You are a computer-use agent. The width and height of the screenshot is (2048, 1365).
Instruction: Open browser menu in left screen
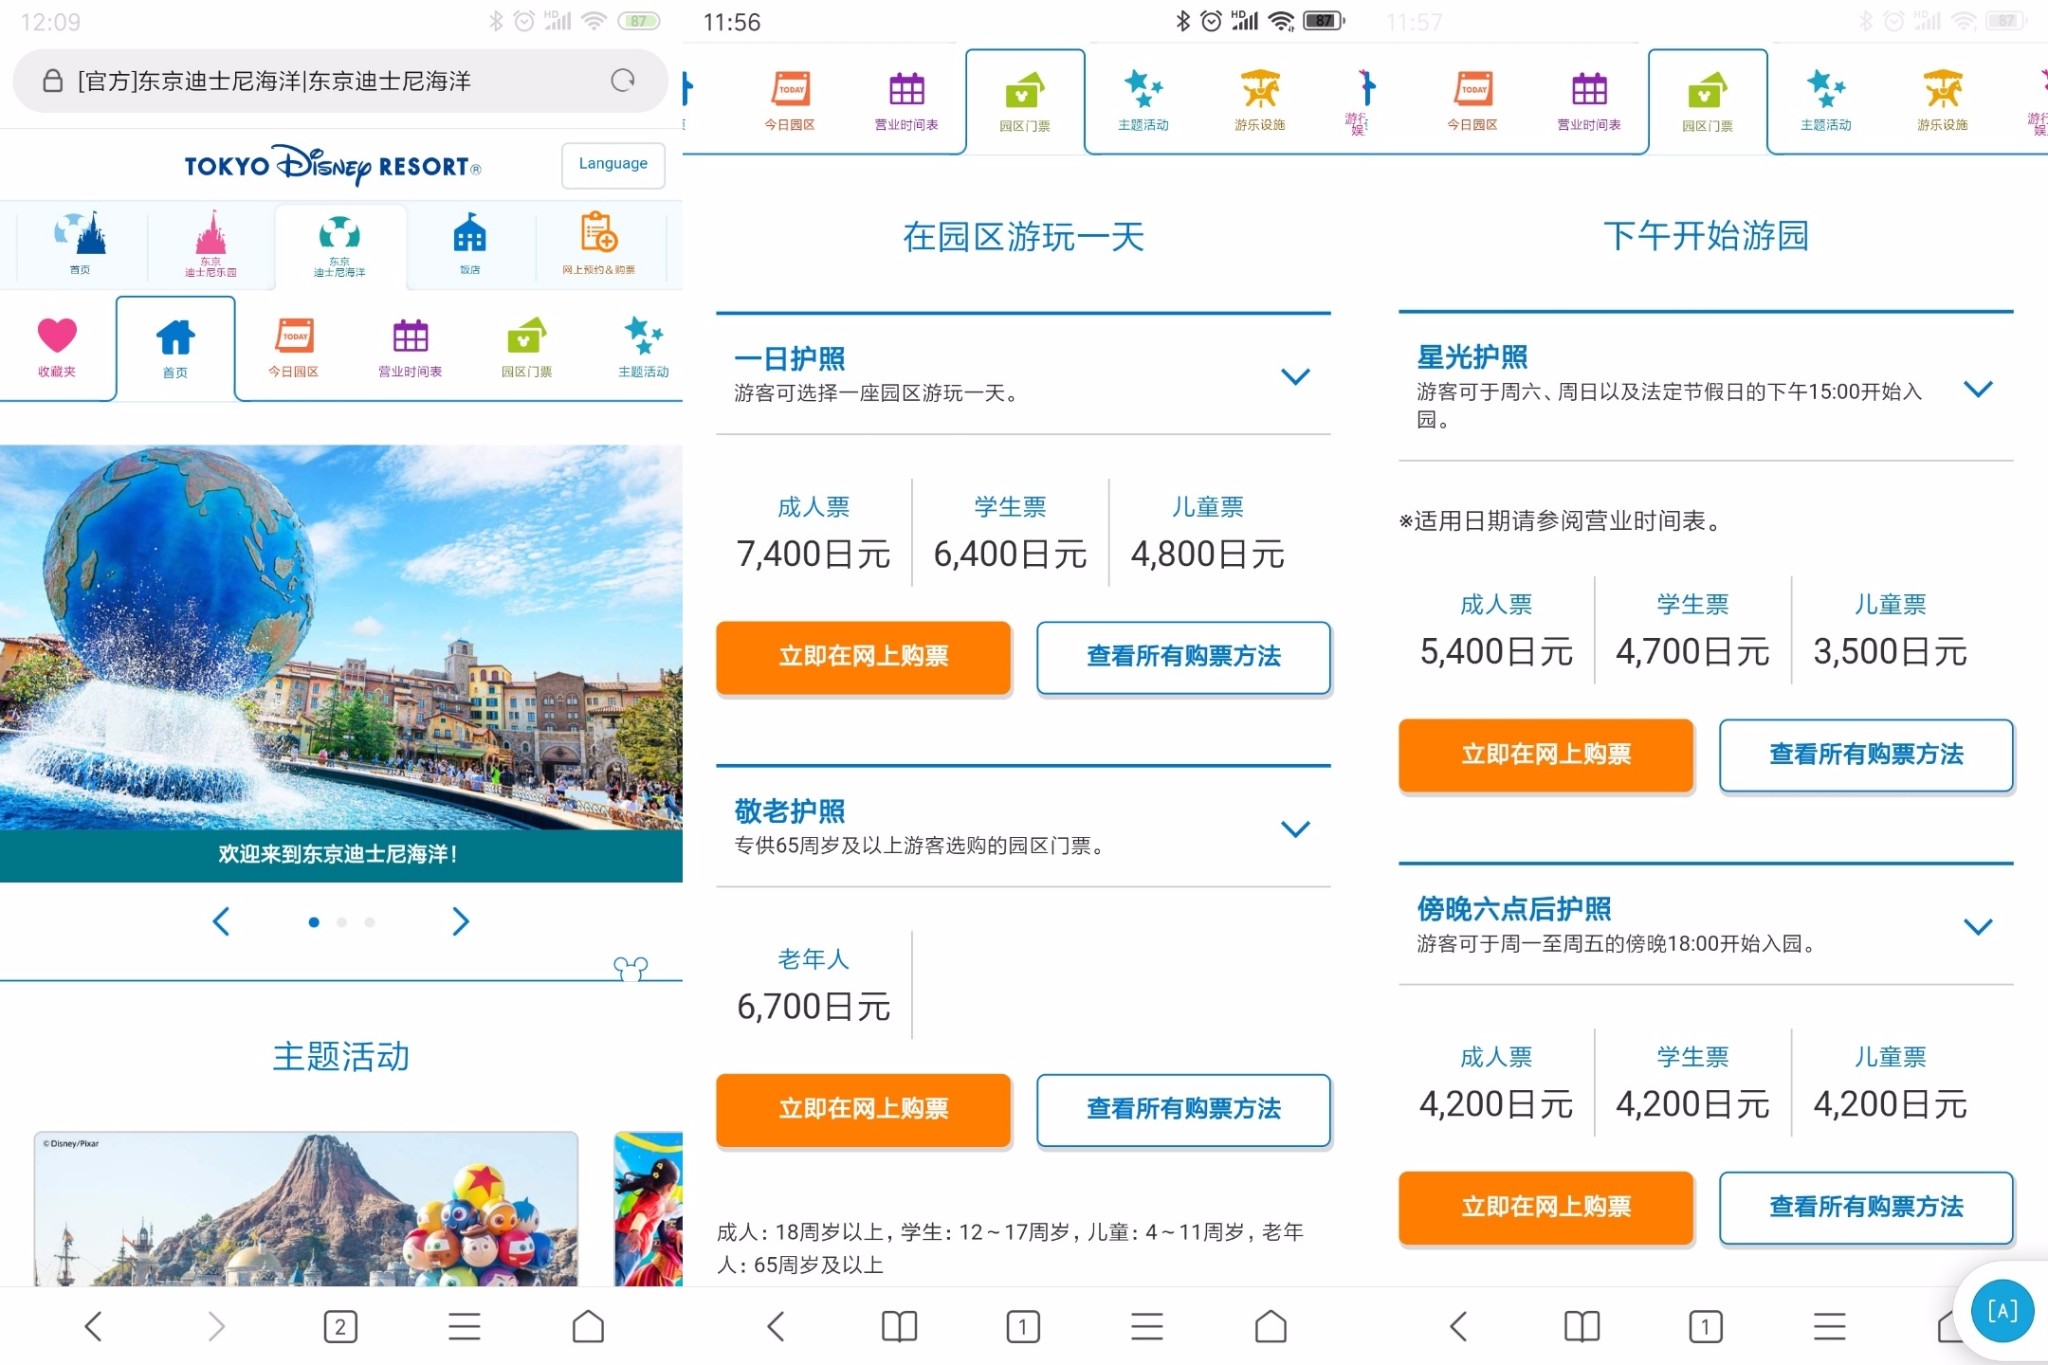pos(464,1326)
